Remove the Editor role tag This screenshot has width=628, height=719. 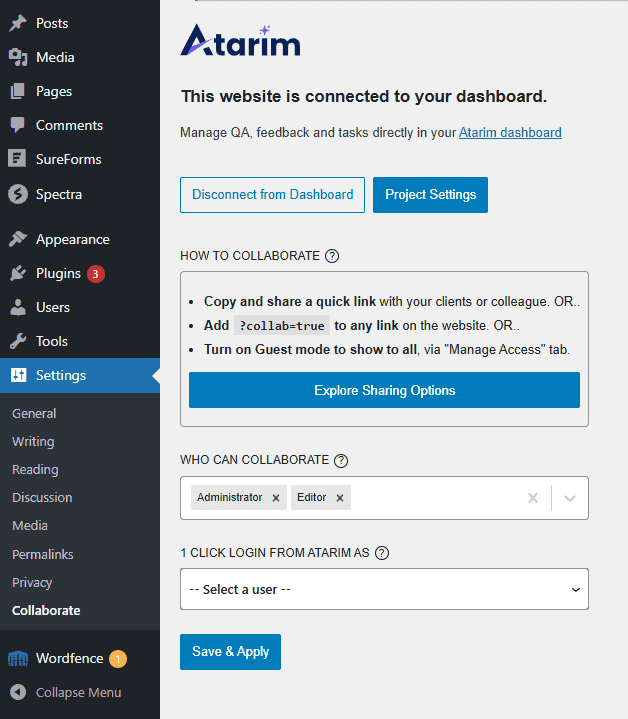point(340,498)
